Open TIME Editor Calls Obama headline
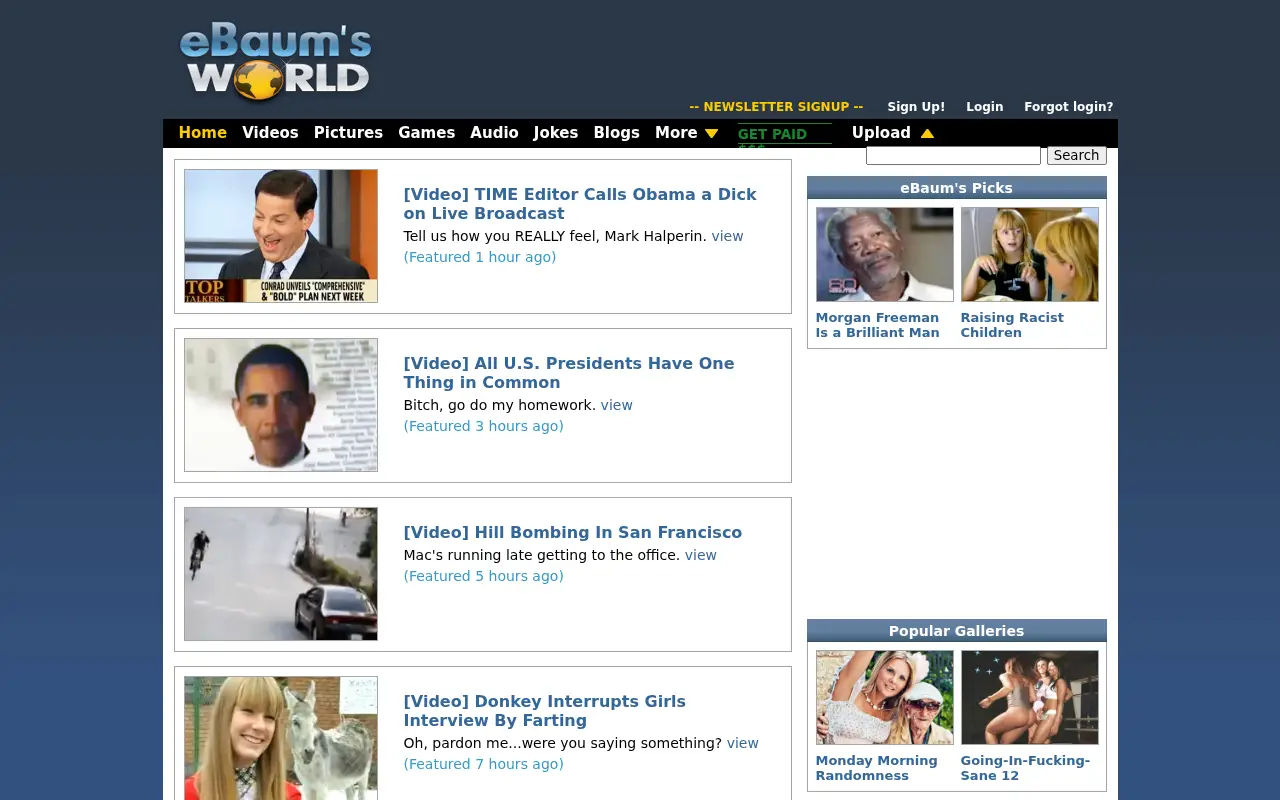 [x=580, y=204]
